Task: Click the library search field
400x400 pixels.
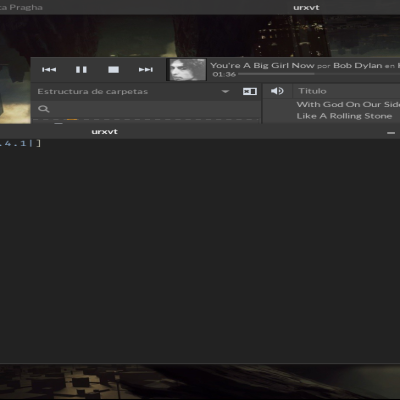Action: (x=146, y=109)
